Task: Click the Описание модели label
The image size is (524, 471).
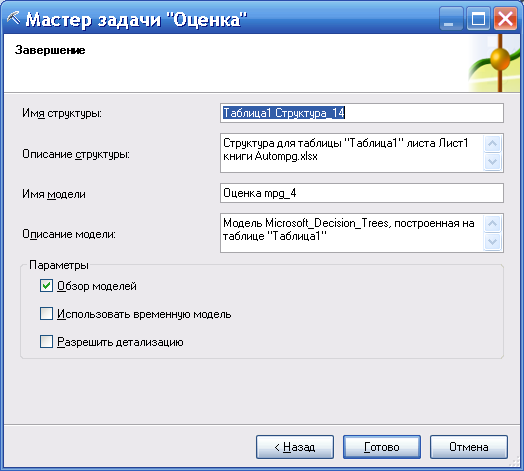Action: 69,234
